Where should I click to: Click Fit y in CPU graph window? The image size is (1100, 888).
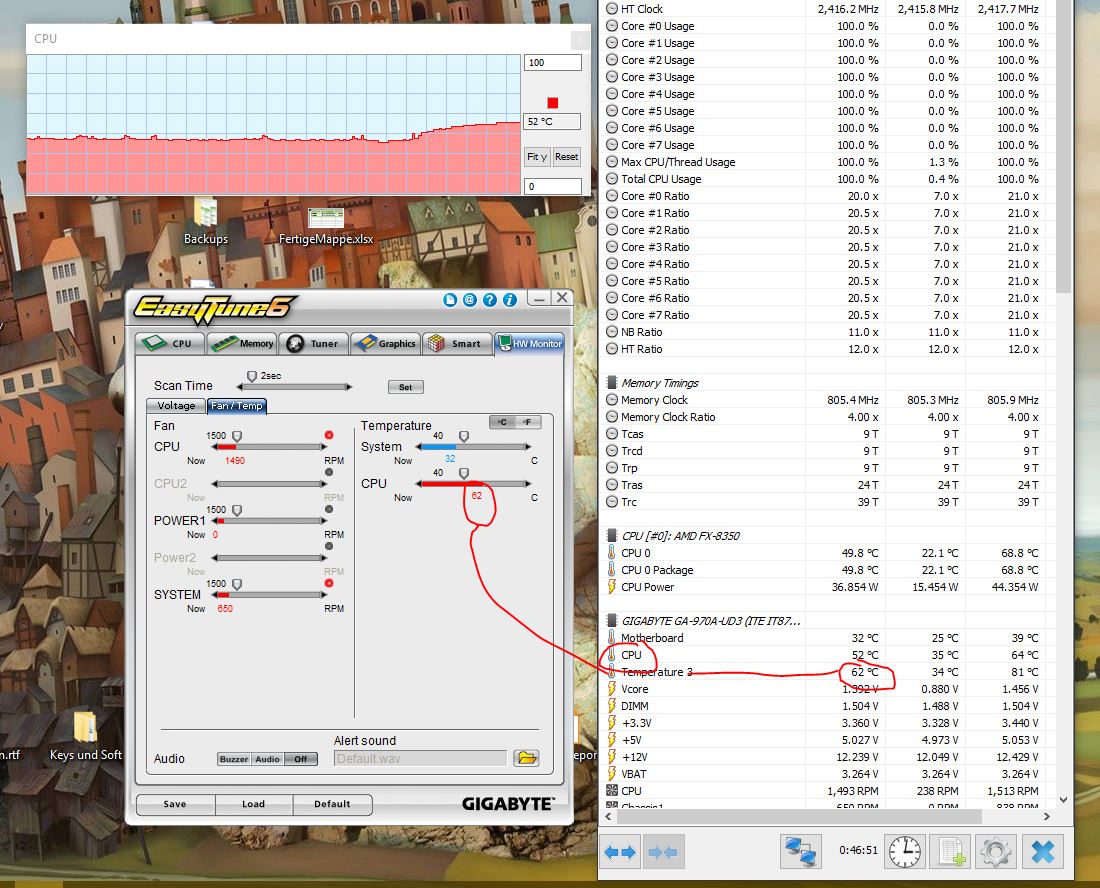[x=537, y=156]
